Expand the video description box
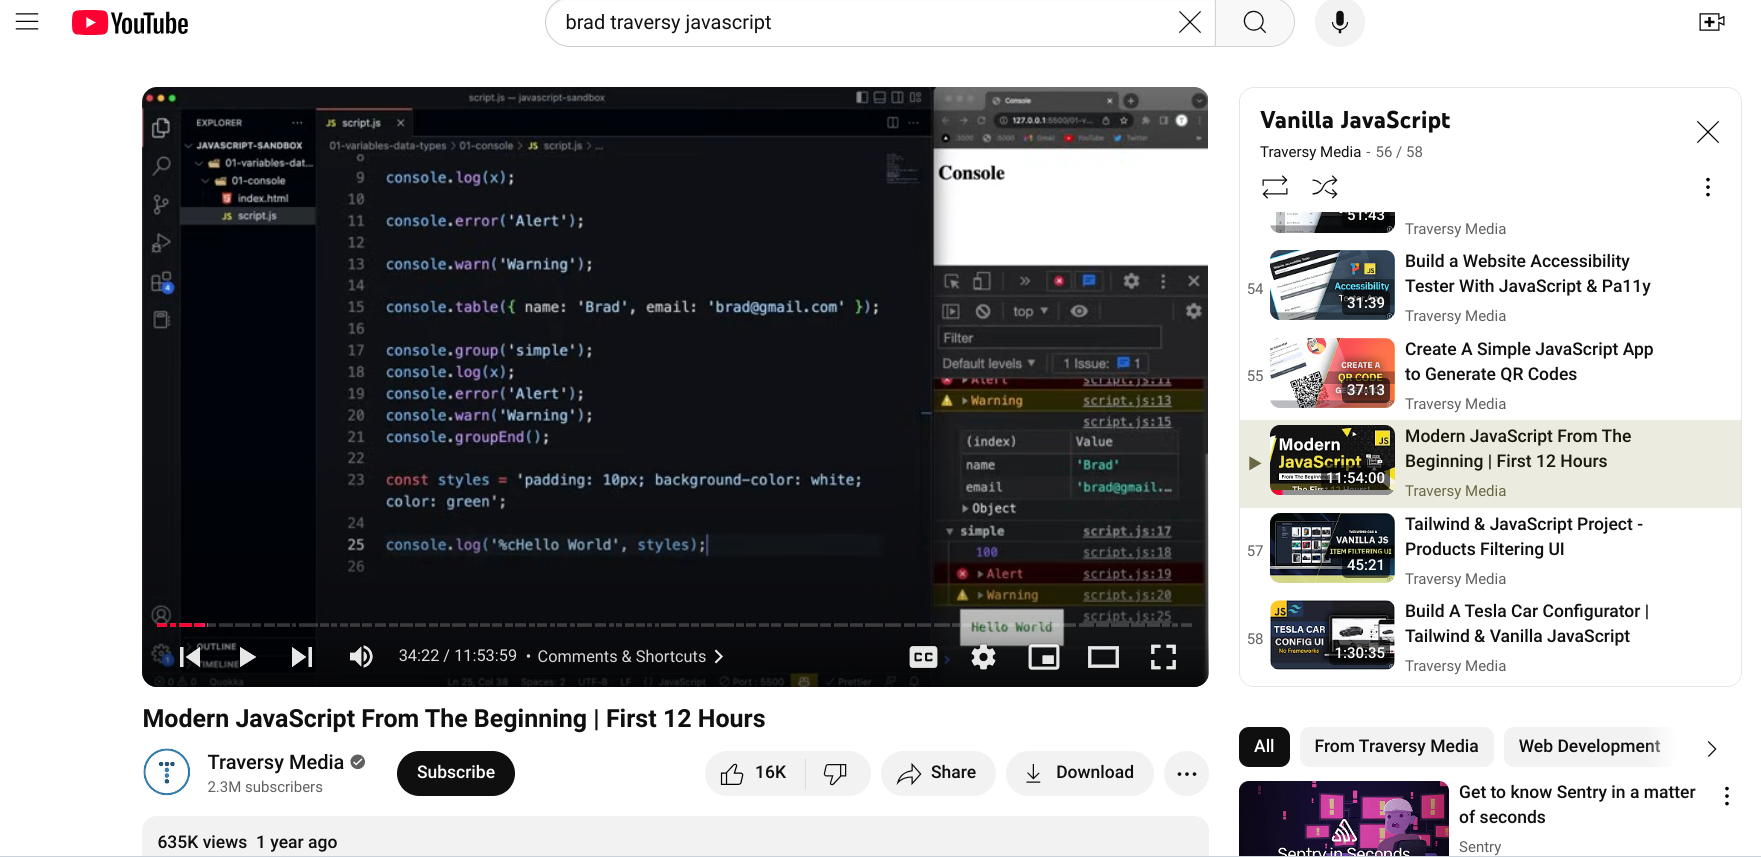Viewport: 1761px width, 857px height. coord(675,838)
